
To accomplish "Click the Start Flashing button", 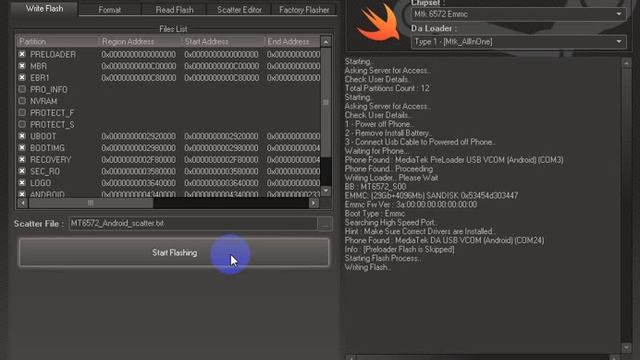I will 174,253.
